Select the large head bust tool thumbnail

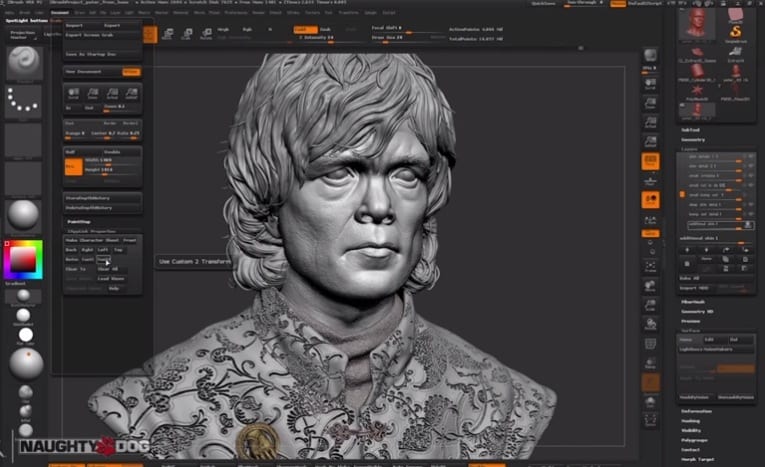(696, 23)
